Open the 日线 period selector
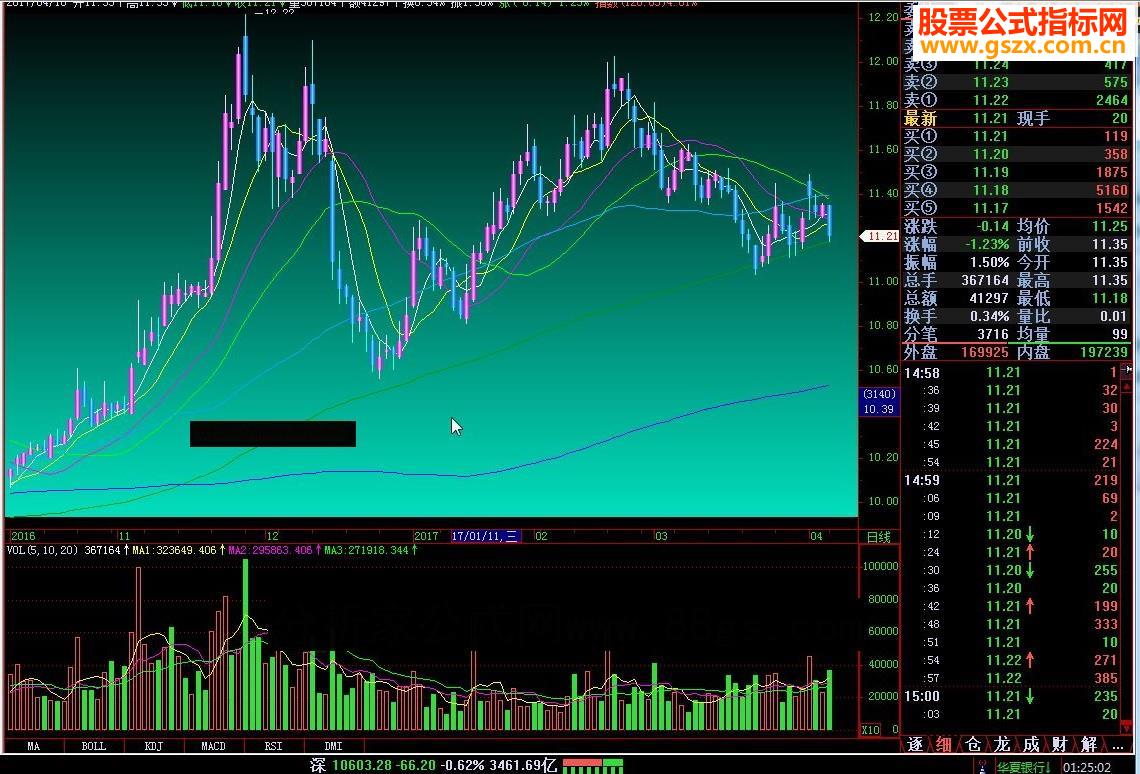 [881, 536]
